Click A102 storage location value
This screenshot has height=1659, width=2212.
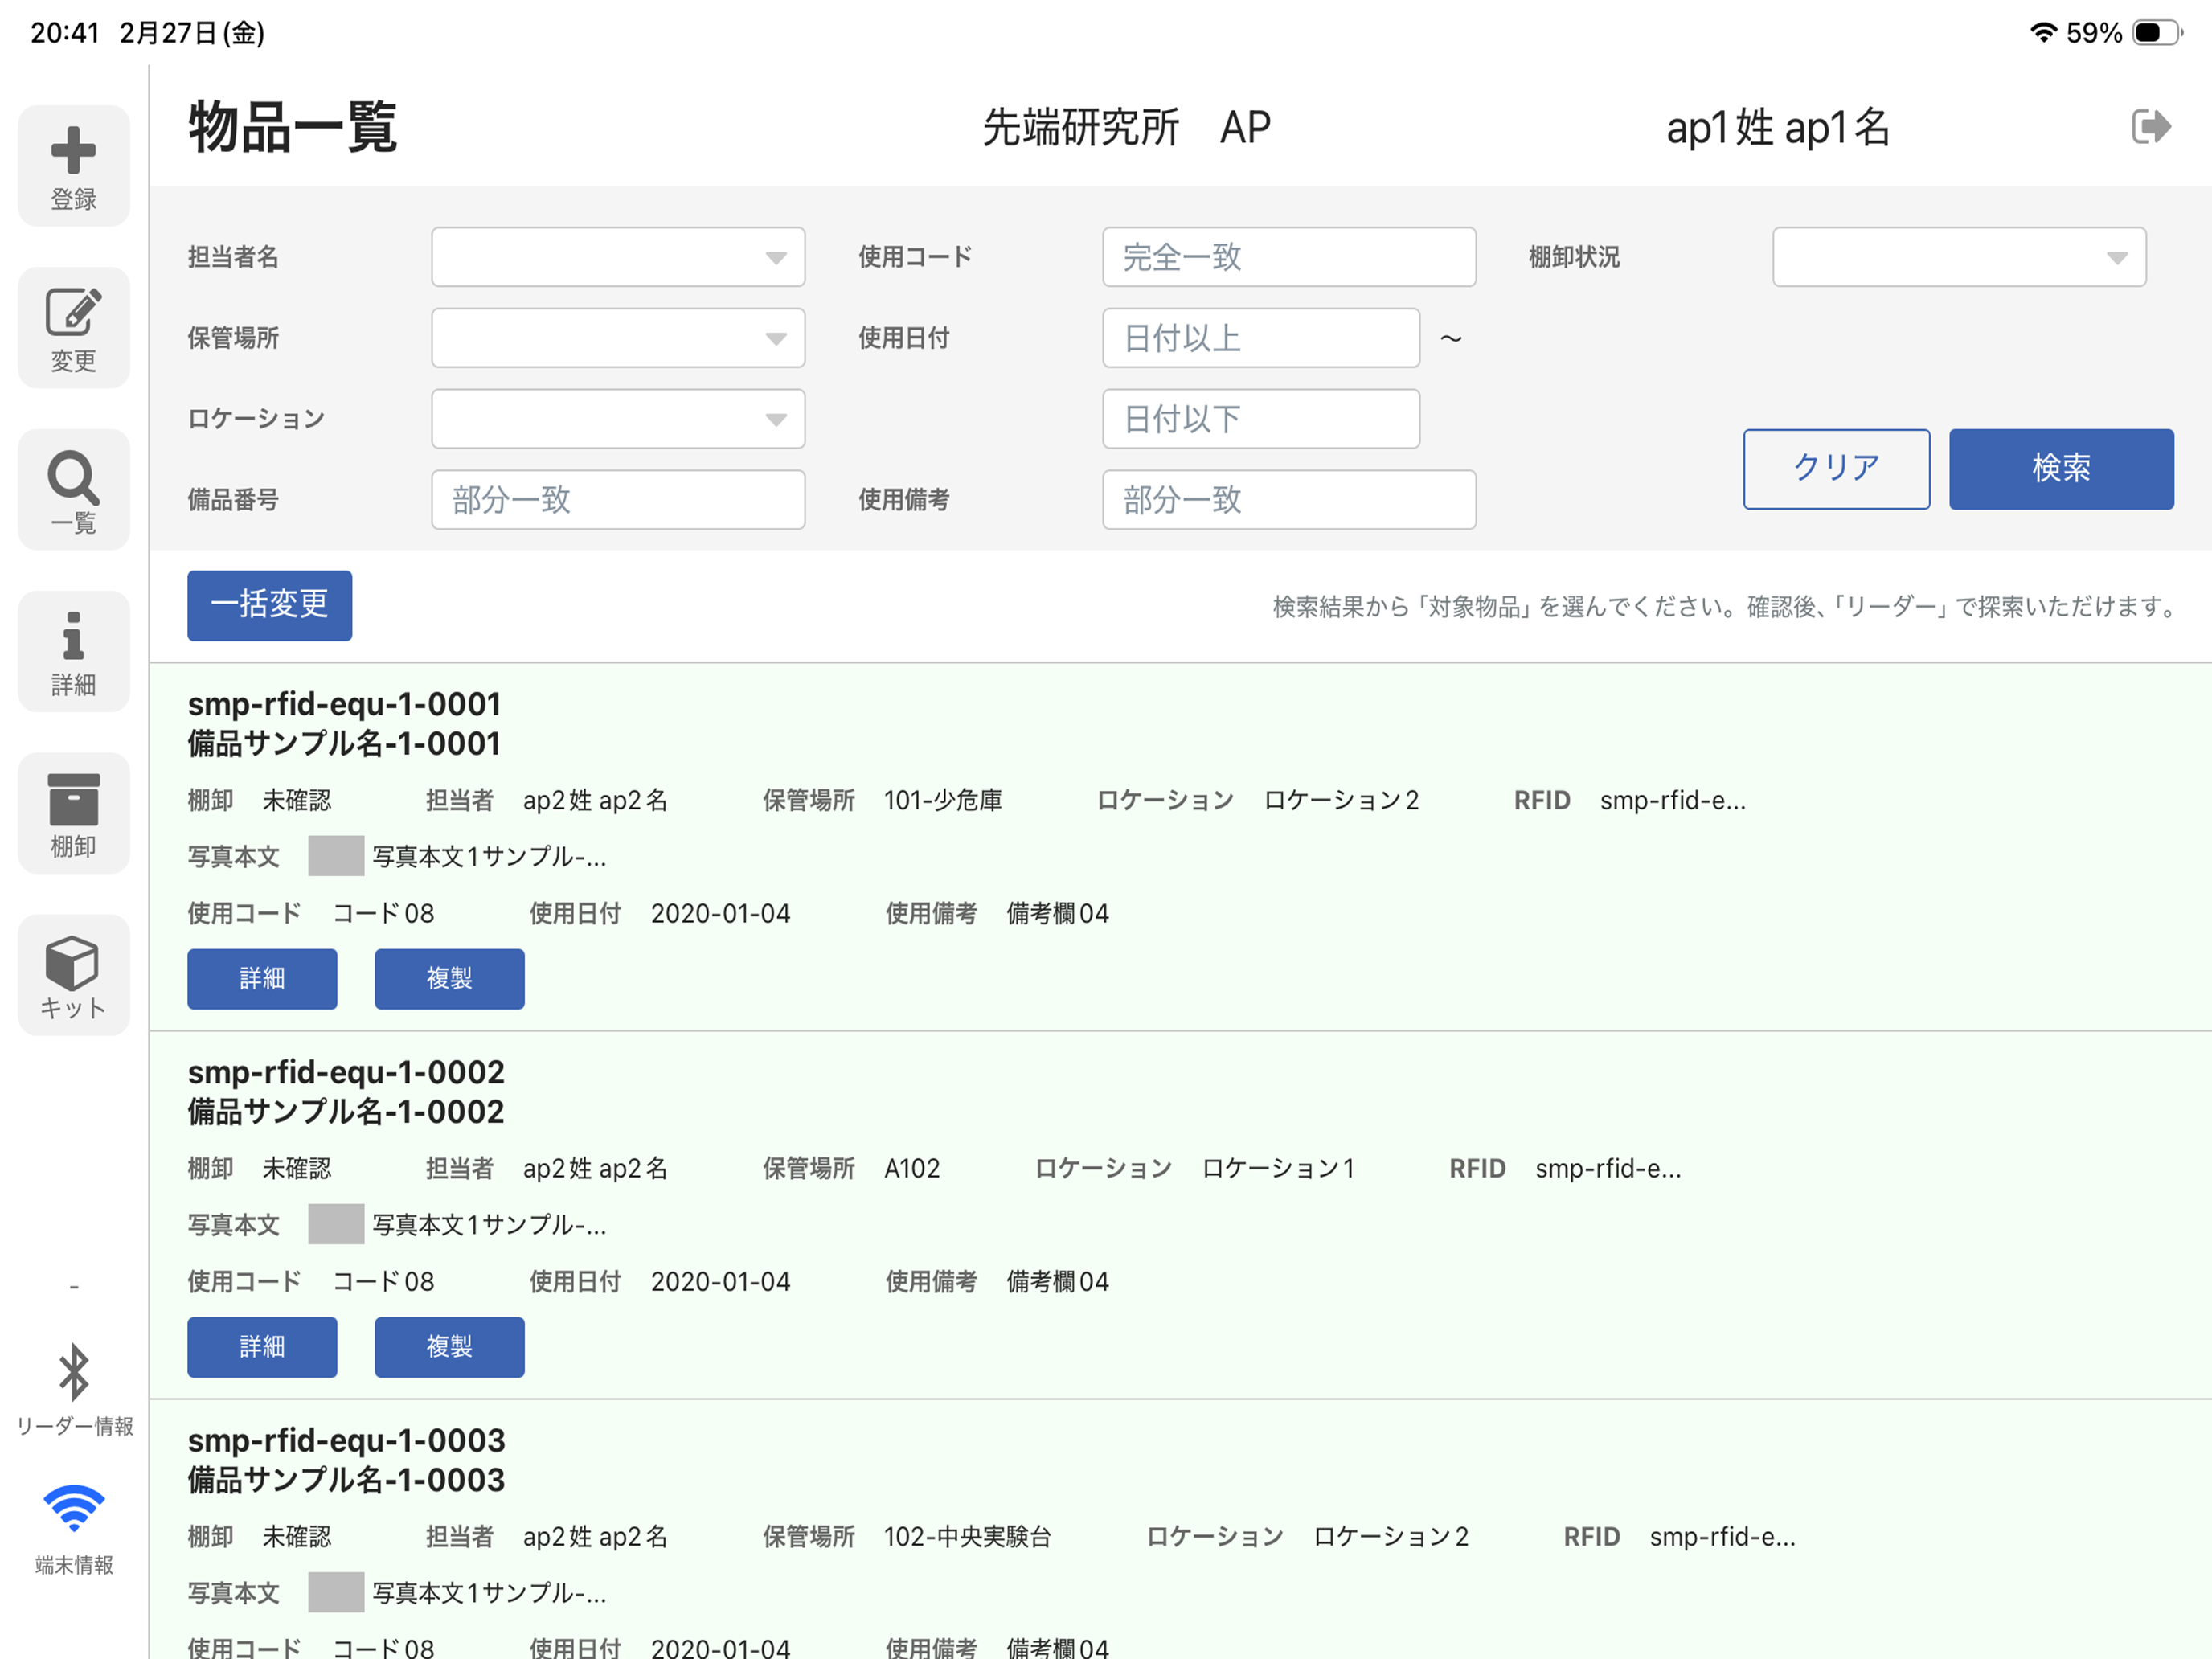(x=912, y=1168)
